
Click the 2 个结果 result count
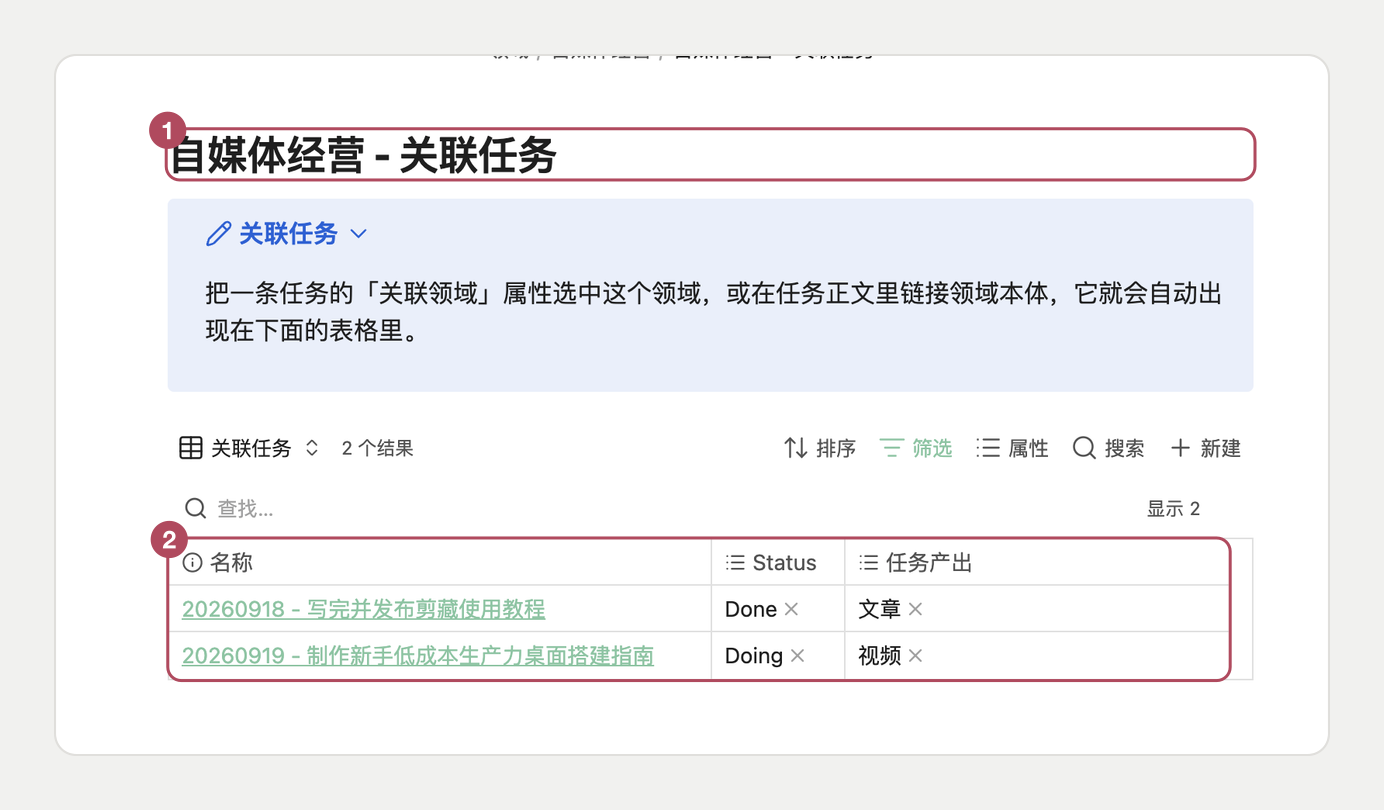pos(378,448)
